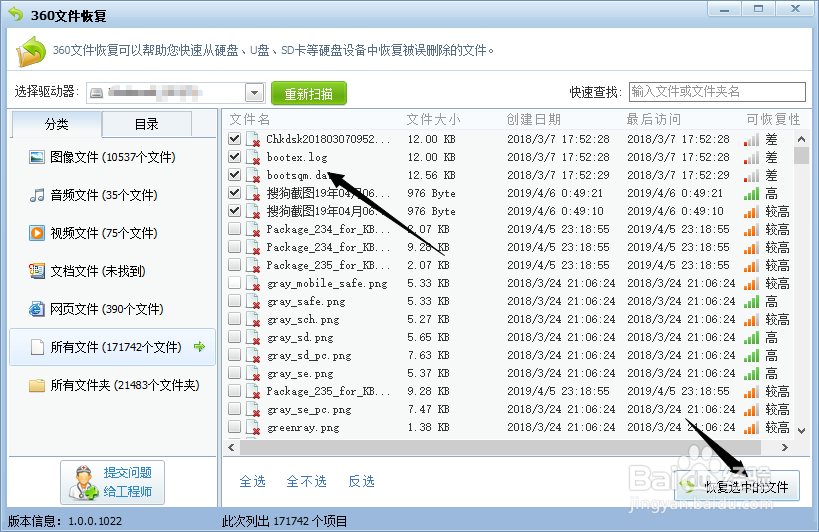Close the 360文件恢复 window

coord(795,9)
